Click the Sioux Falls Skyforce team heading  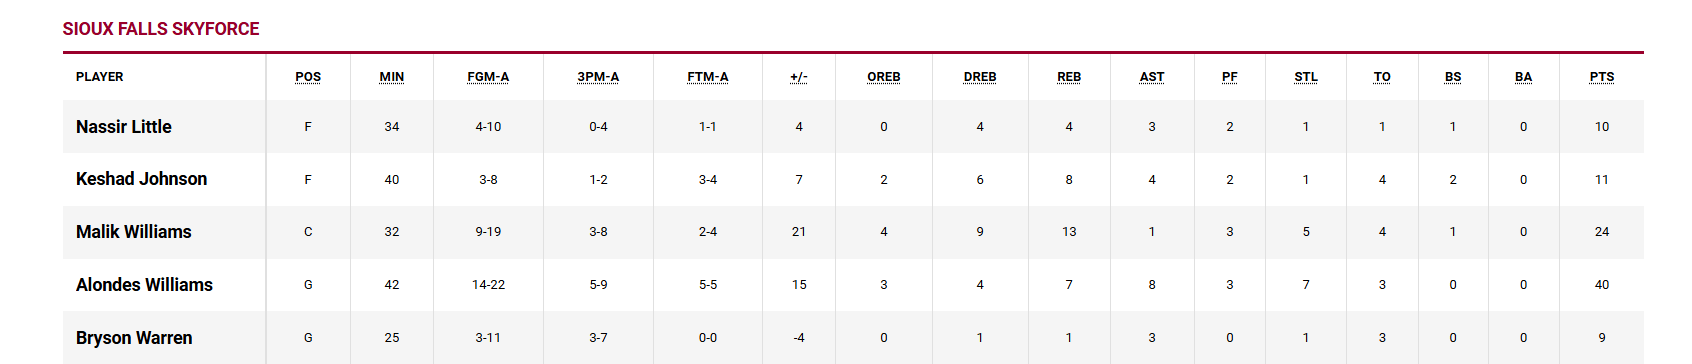click(x=161, y=29)
